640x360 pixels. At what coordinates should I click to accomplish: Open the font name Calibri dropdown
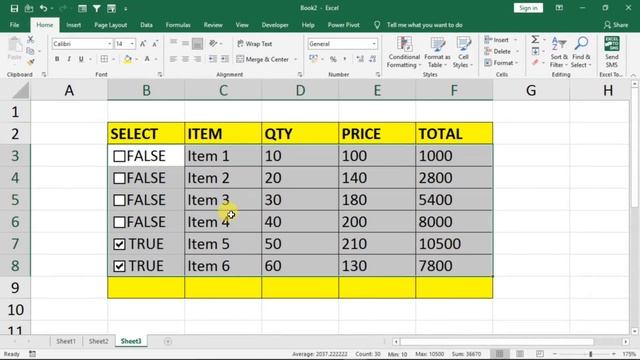pyautogui.click(x=109, y=44)
